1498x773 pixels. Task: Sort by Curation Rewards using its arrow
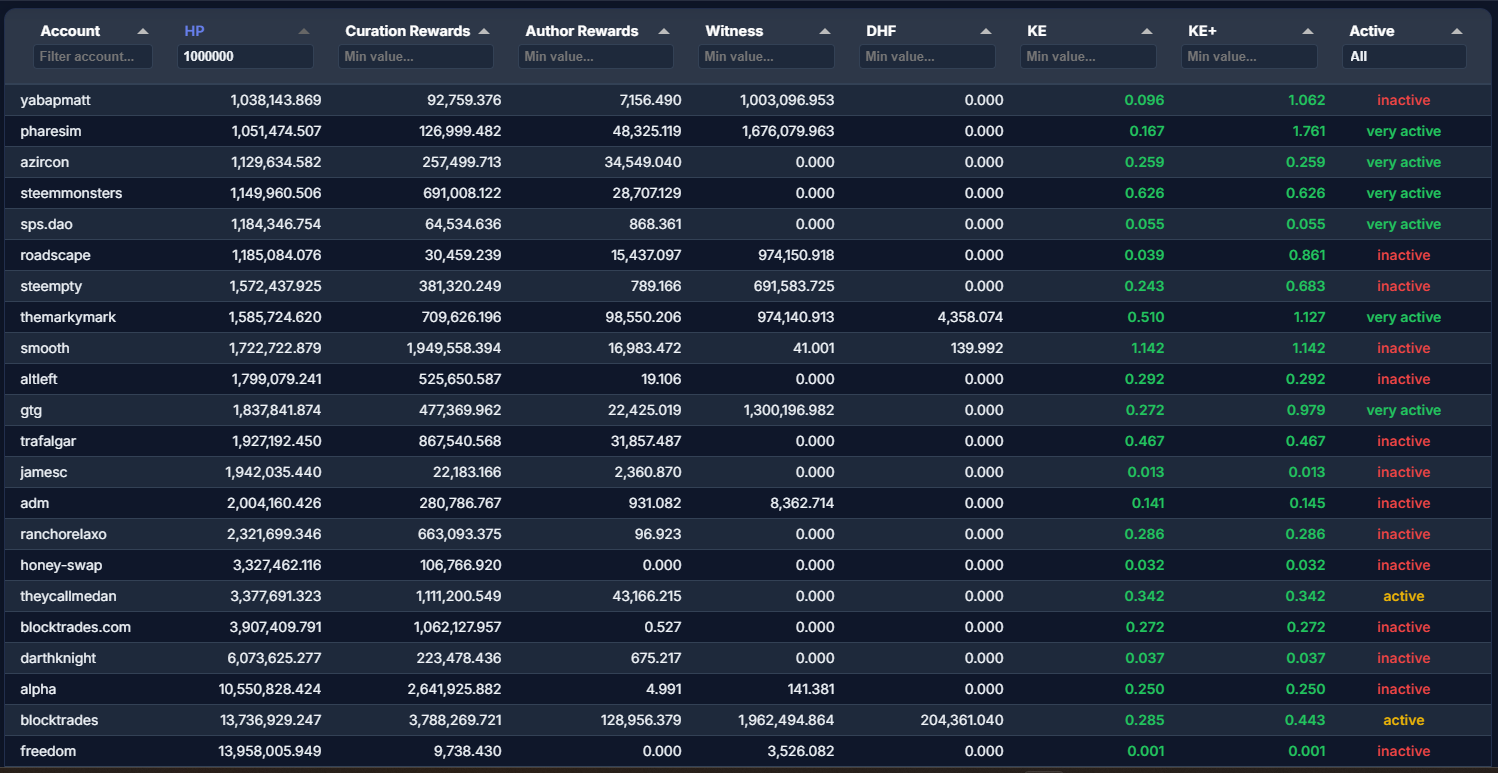[484, 32]
